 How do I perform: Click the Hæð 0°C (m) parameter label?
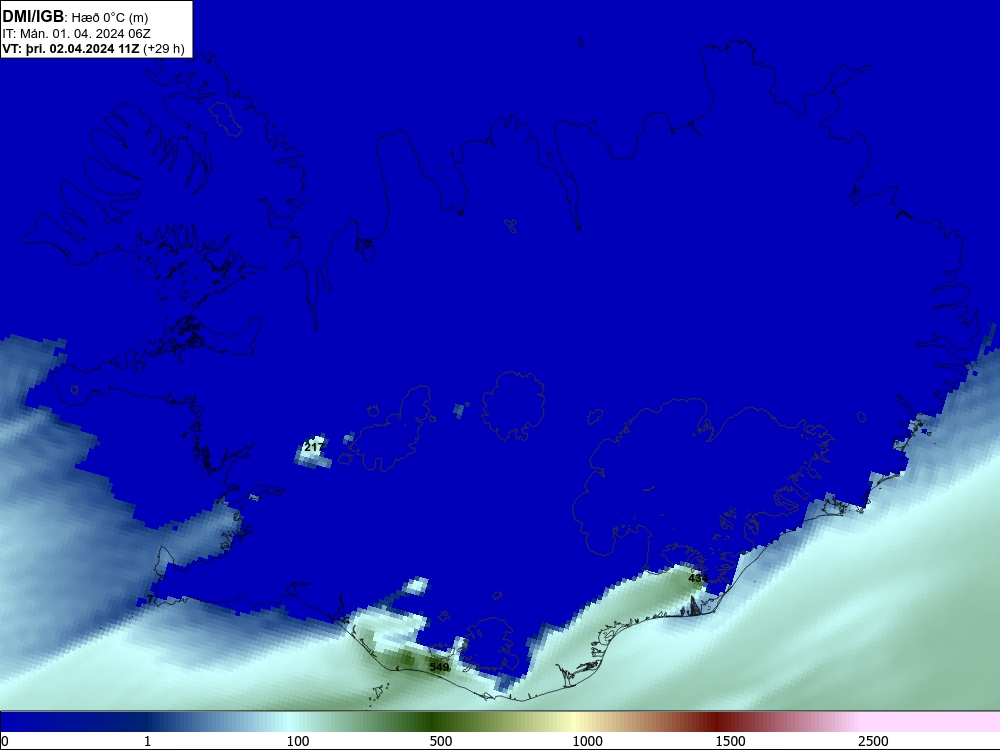click(x=110, y=18)
